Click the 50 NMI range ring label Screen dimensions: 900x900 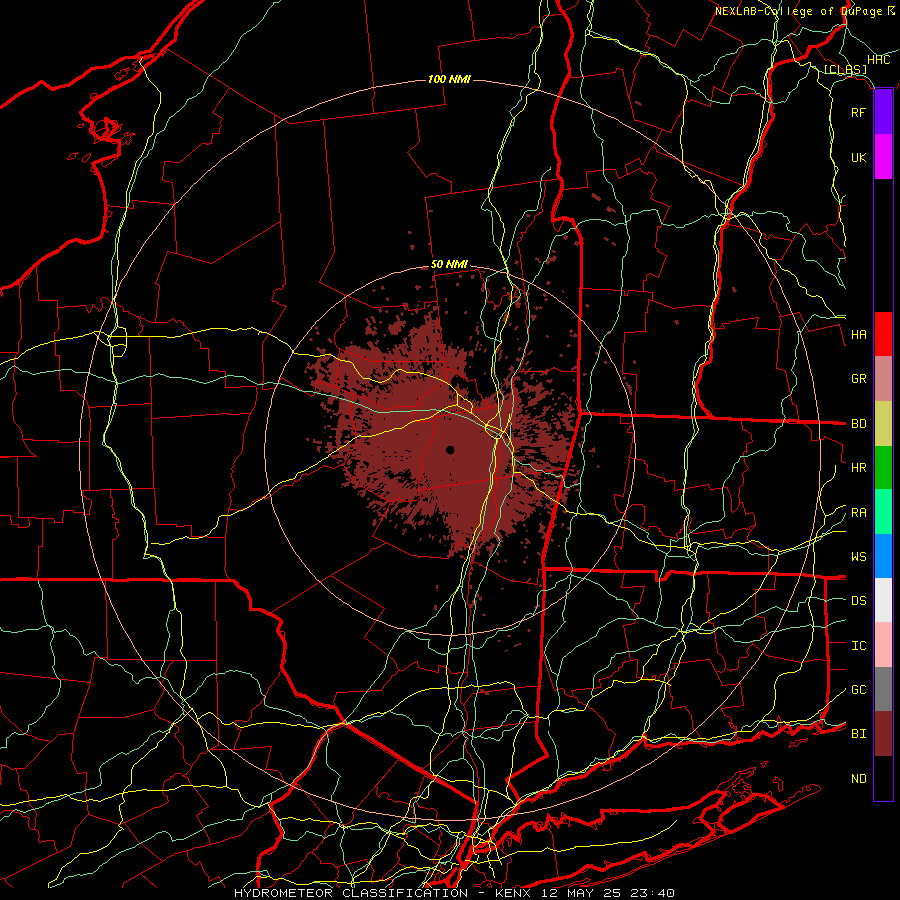pyautogui.click(x=449, y=265)
